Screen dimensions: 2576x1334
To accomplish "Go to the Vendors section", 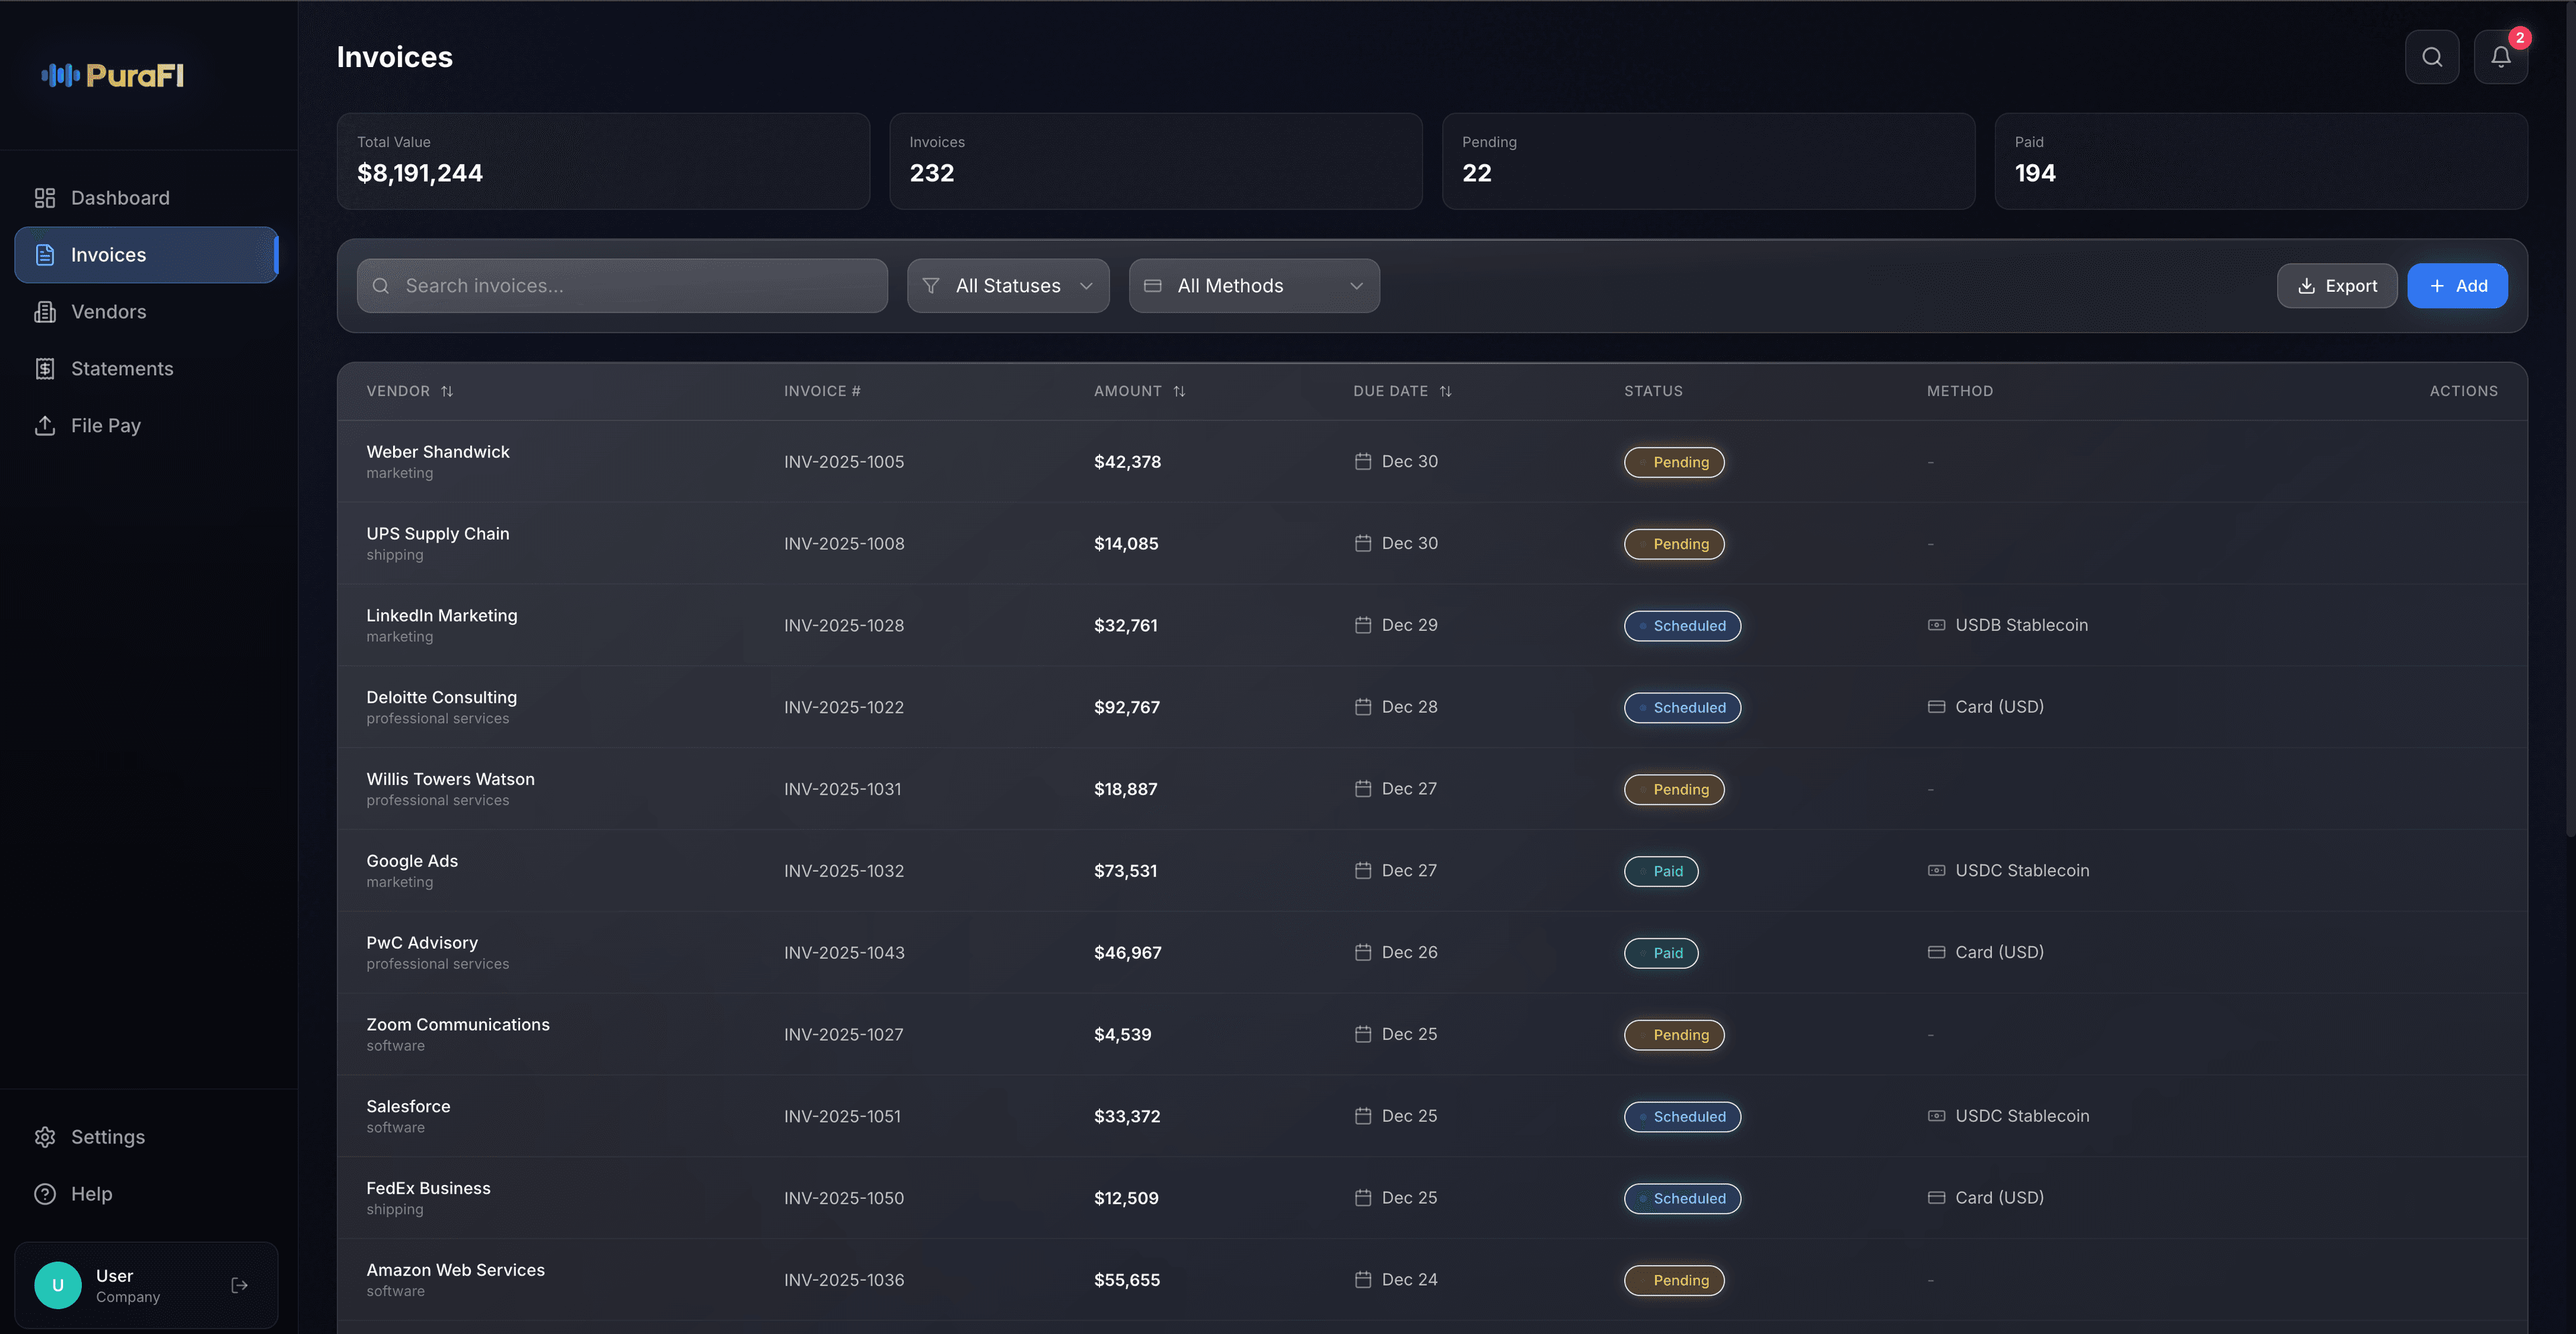I will coord(108,312).
